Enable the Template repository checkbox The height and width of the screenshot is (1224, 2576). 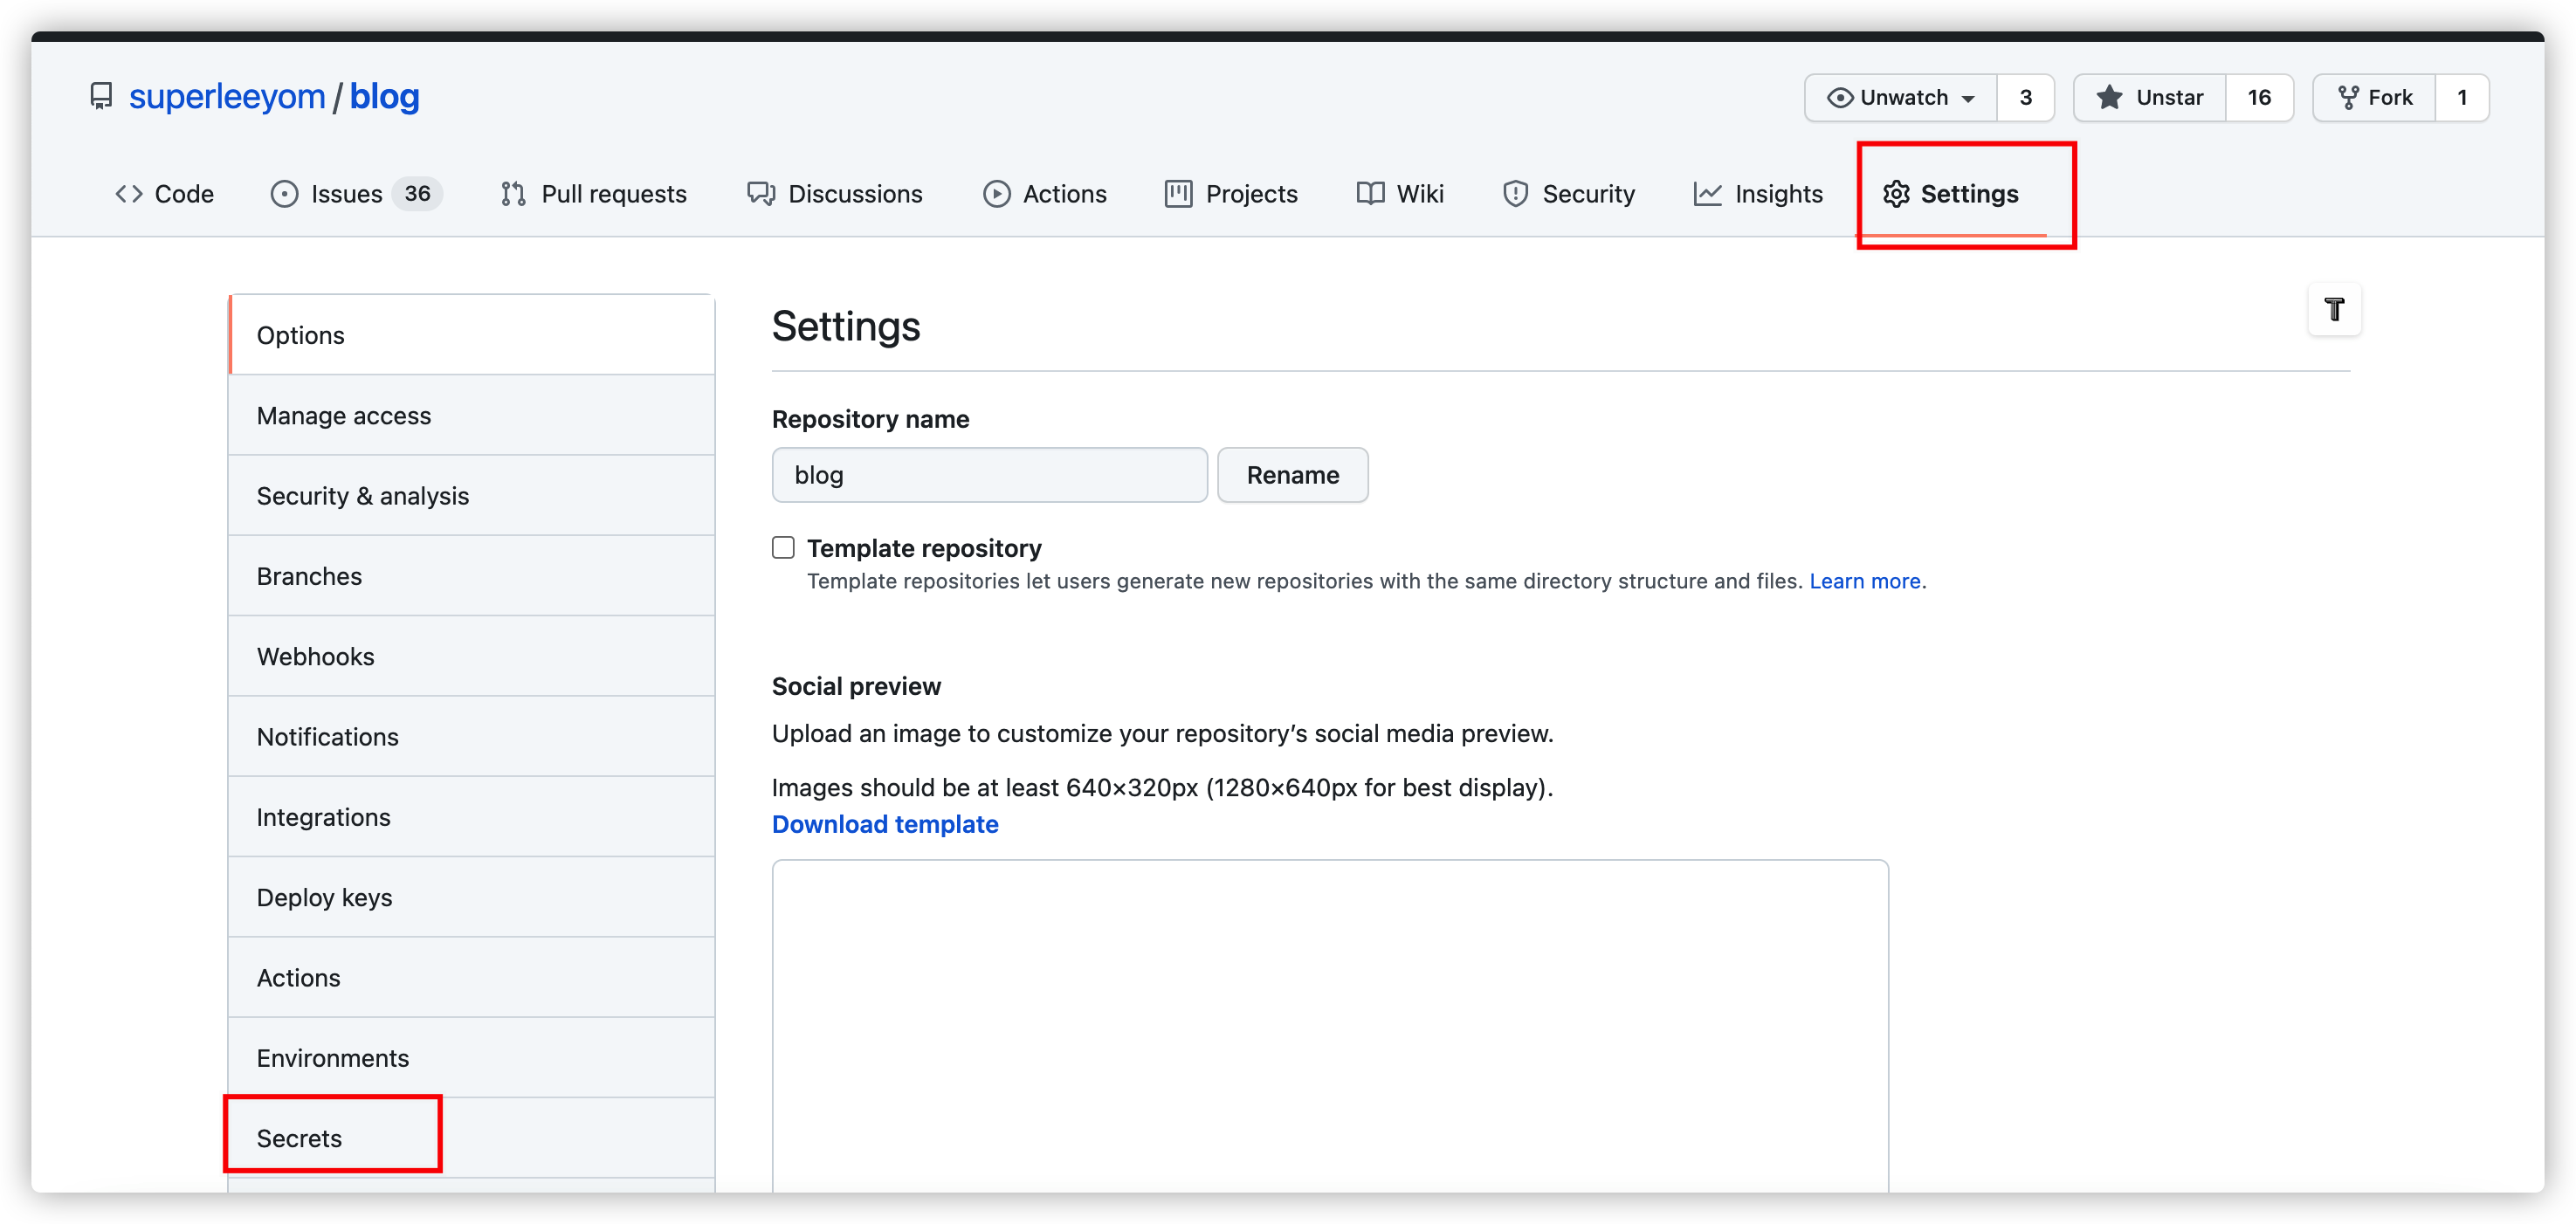[783, 548]
